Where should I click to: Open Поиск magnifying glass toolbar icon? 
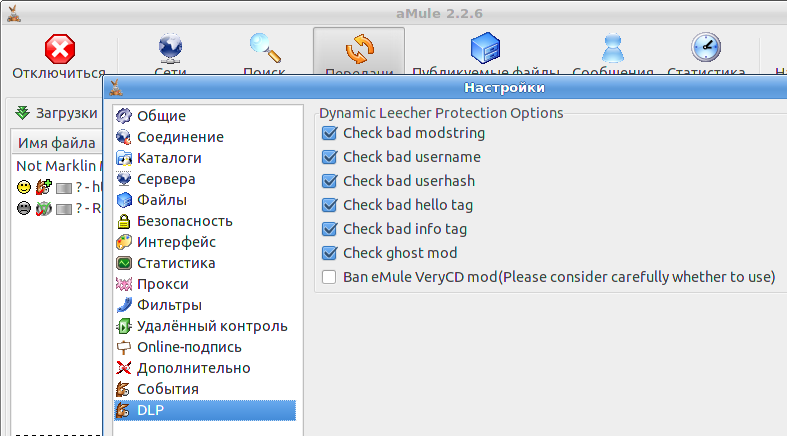[265, 48]
